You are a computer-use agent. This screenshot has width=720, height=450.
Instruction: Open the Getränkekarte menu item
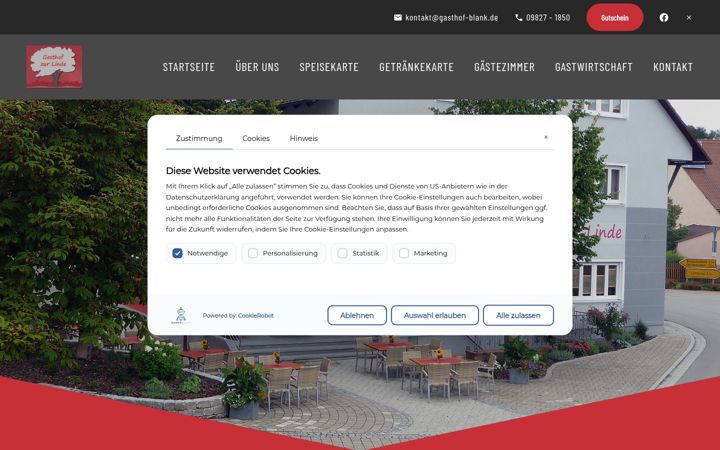click(416, 67)
